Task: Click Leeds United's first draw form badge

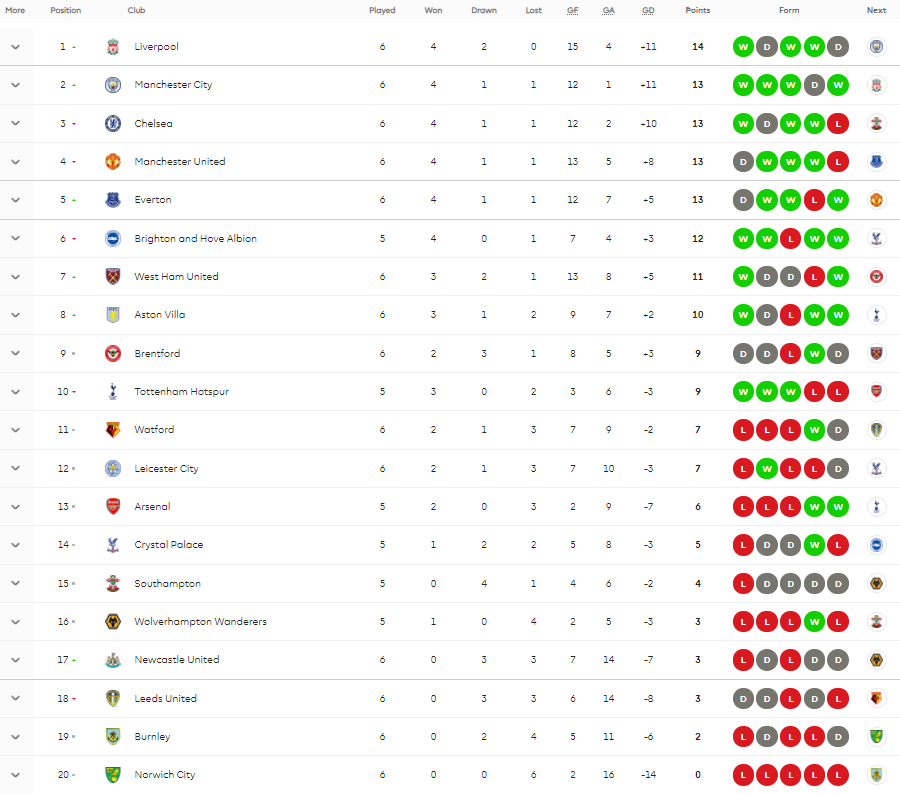Action: [x=744, y=698]
